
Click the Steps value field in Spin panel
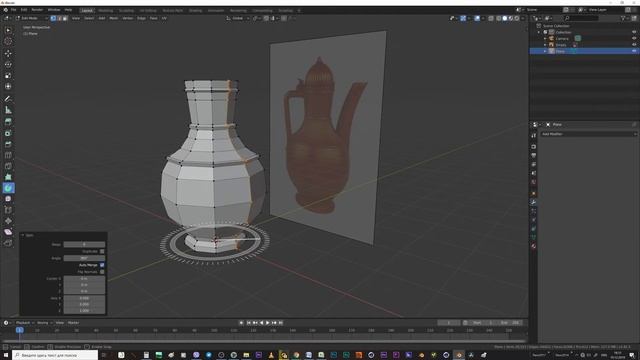tap(84, 244)
